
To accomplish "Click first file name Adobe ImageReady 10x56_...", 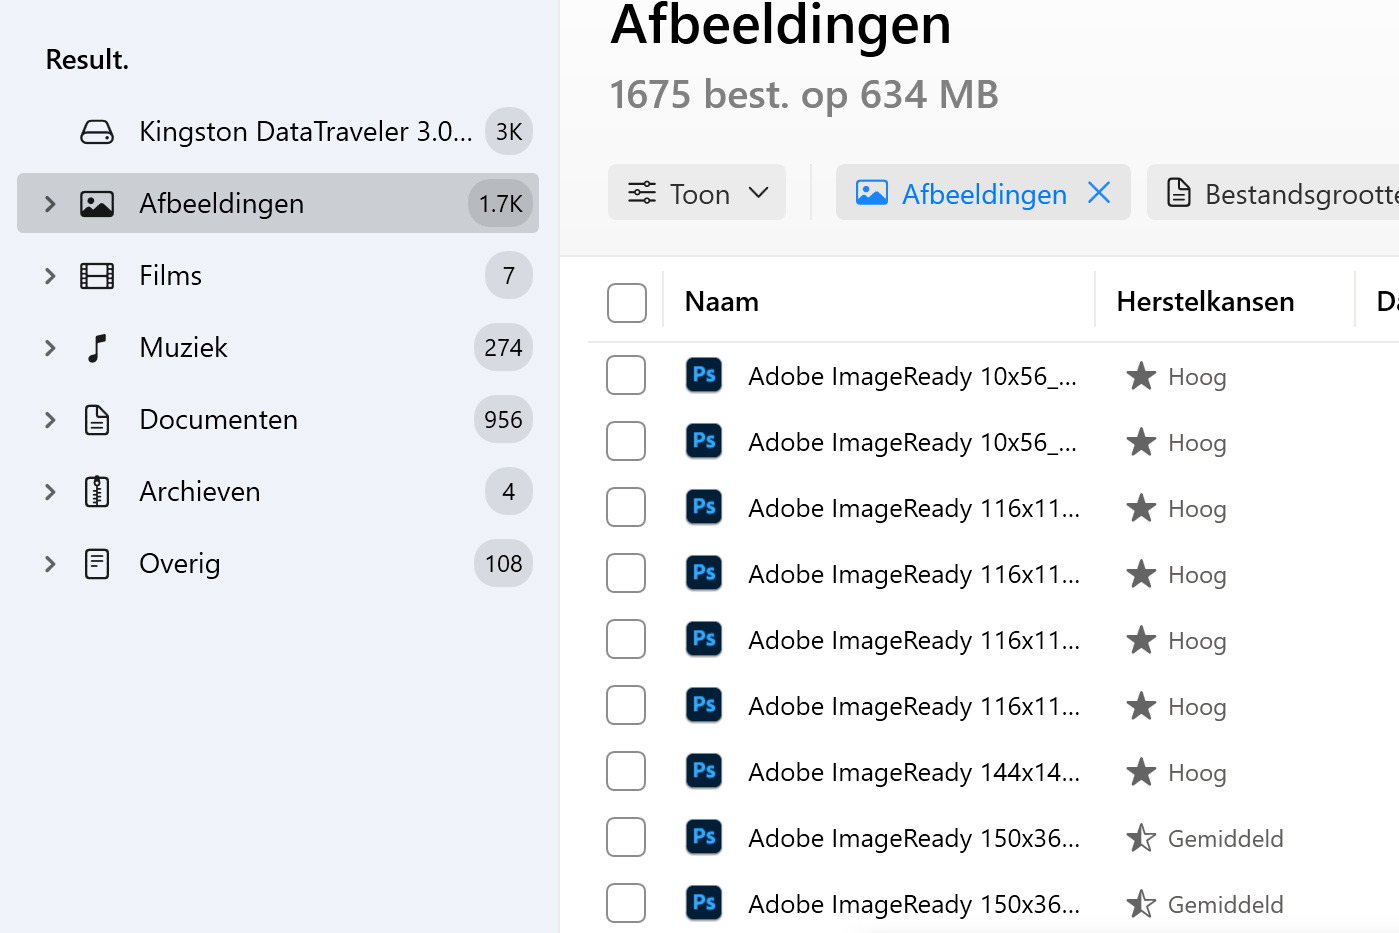I will coord(913,376).
